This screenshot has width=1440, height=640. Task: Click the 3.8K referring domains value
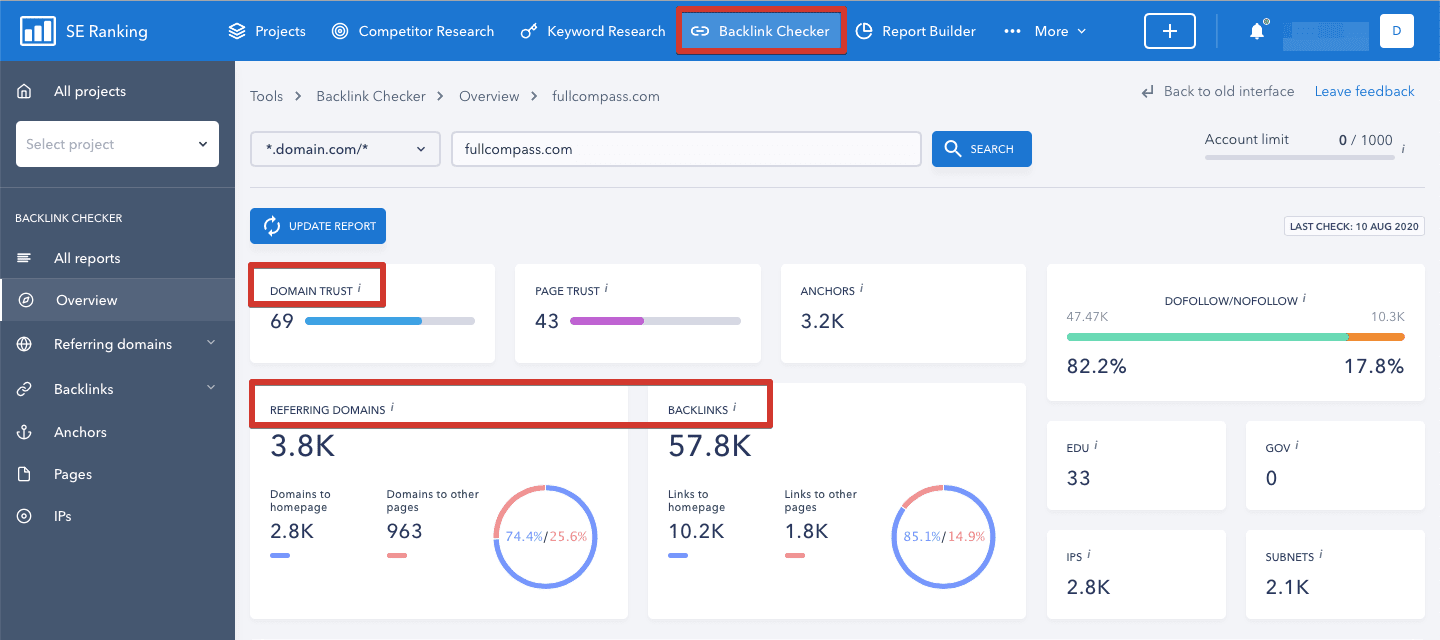coord(303,445)
